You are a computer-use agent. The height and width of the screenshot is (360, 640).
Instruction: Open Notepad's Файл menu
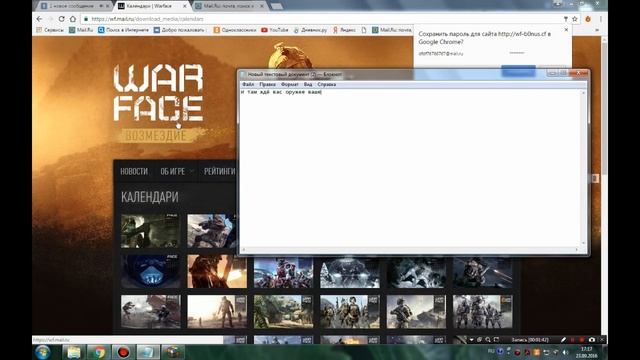coord(248,84)
